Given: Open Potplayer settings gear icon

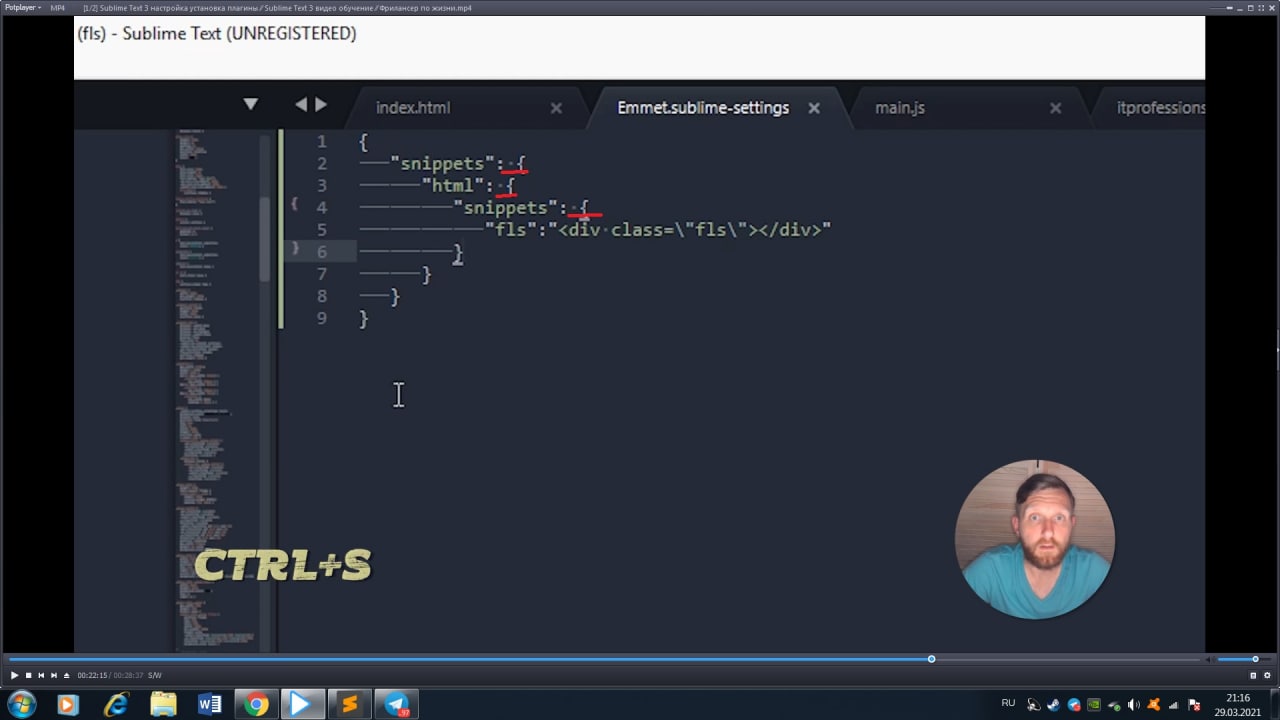Looking at the screenshot, I should point(1267,675).
